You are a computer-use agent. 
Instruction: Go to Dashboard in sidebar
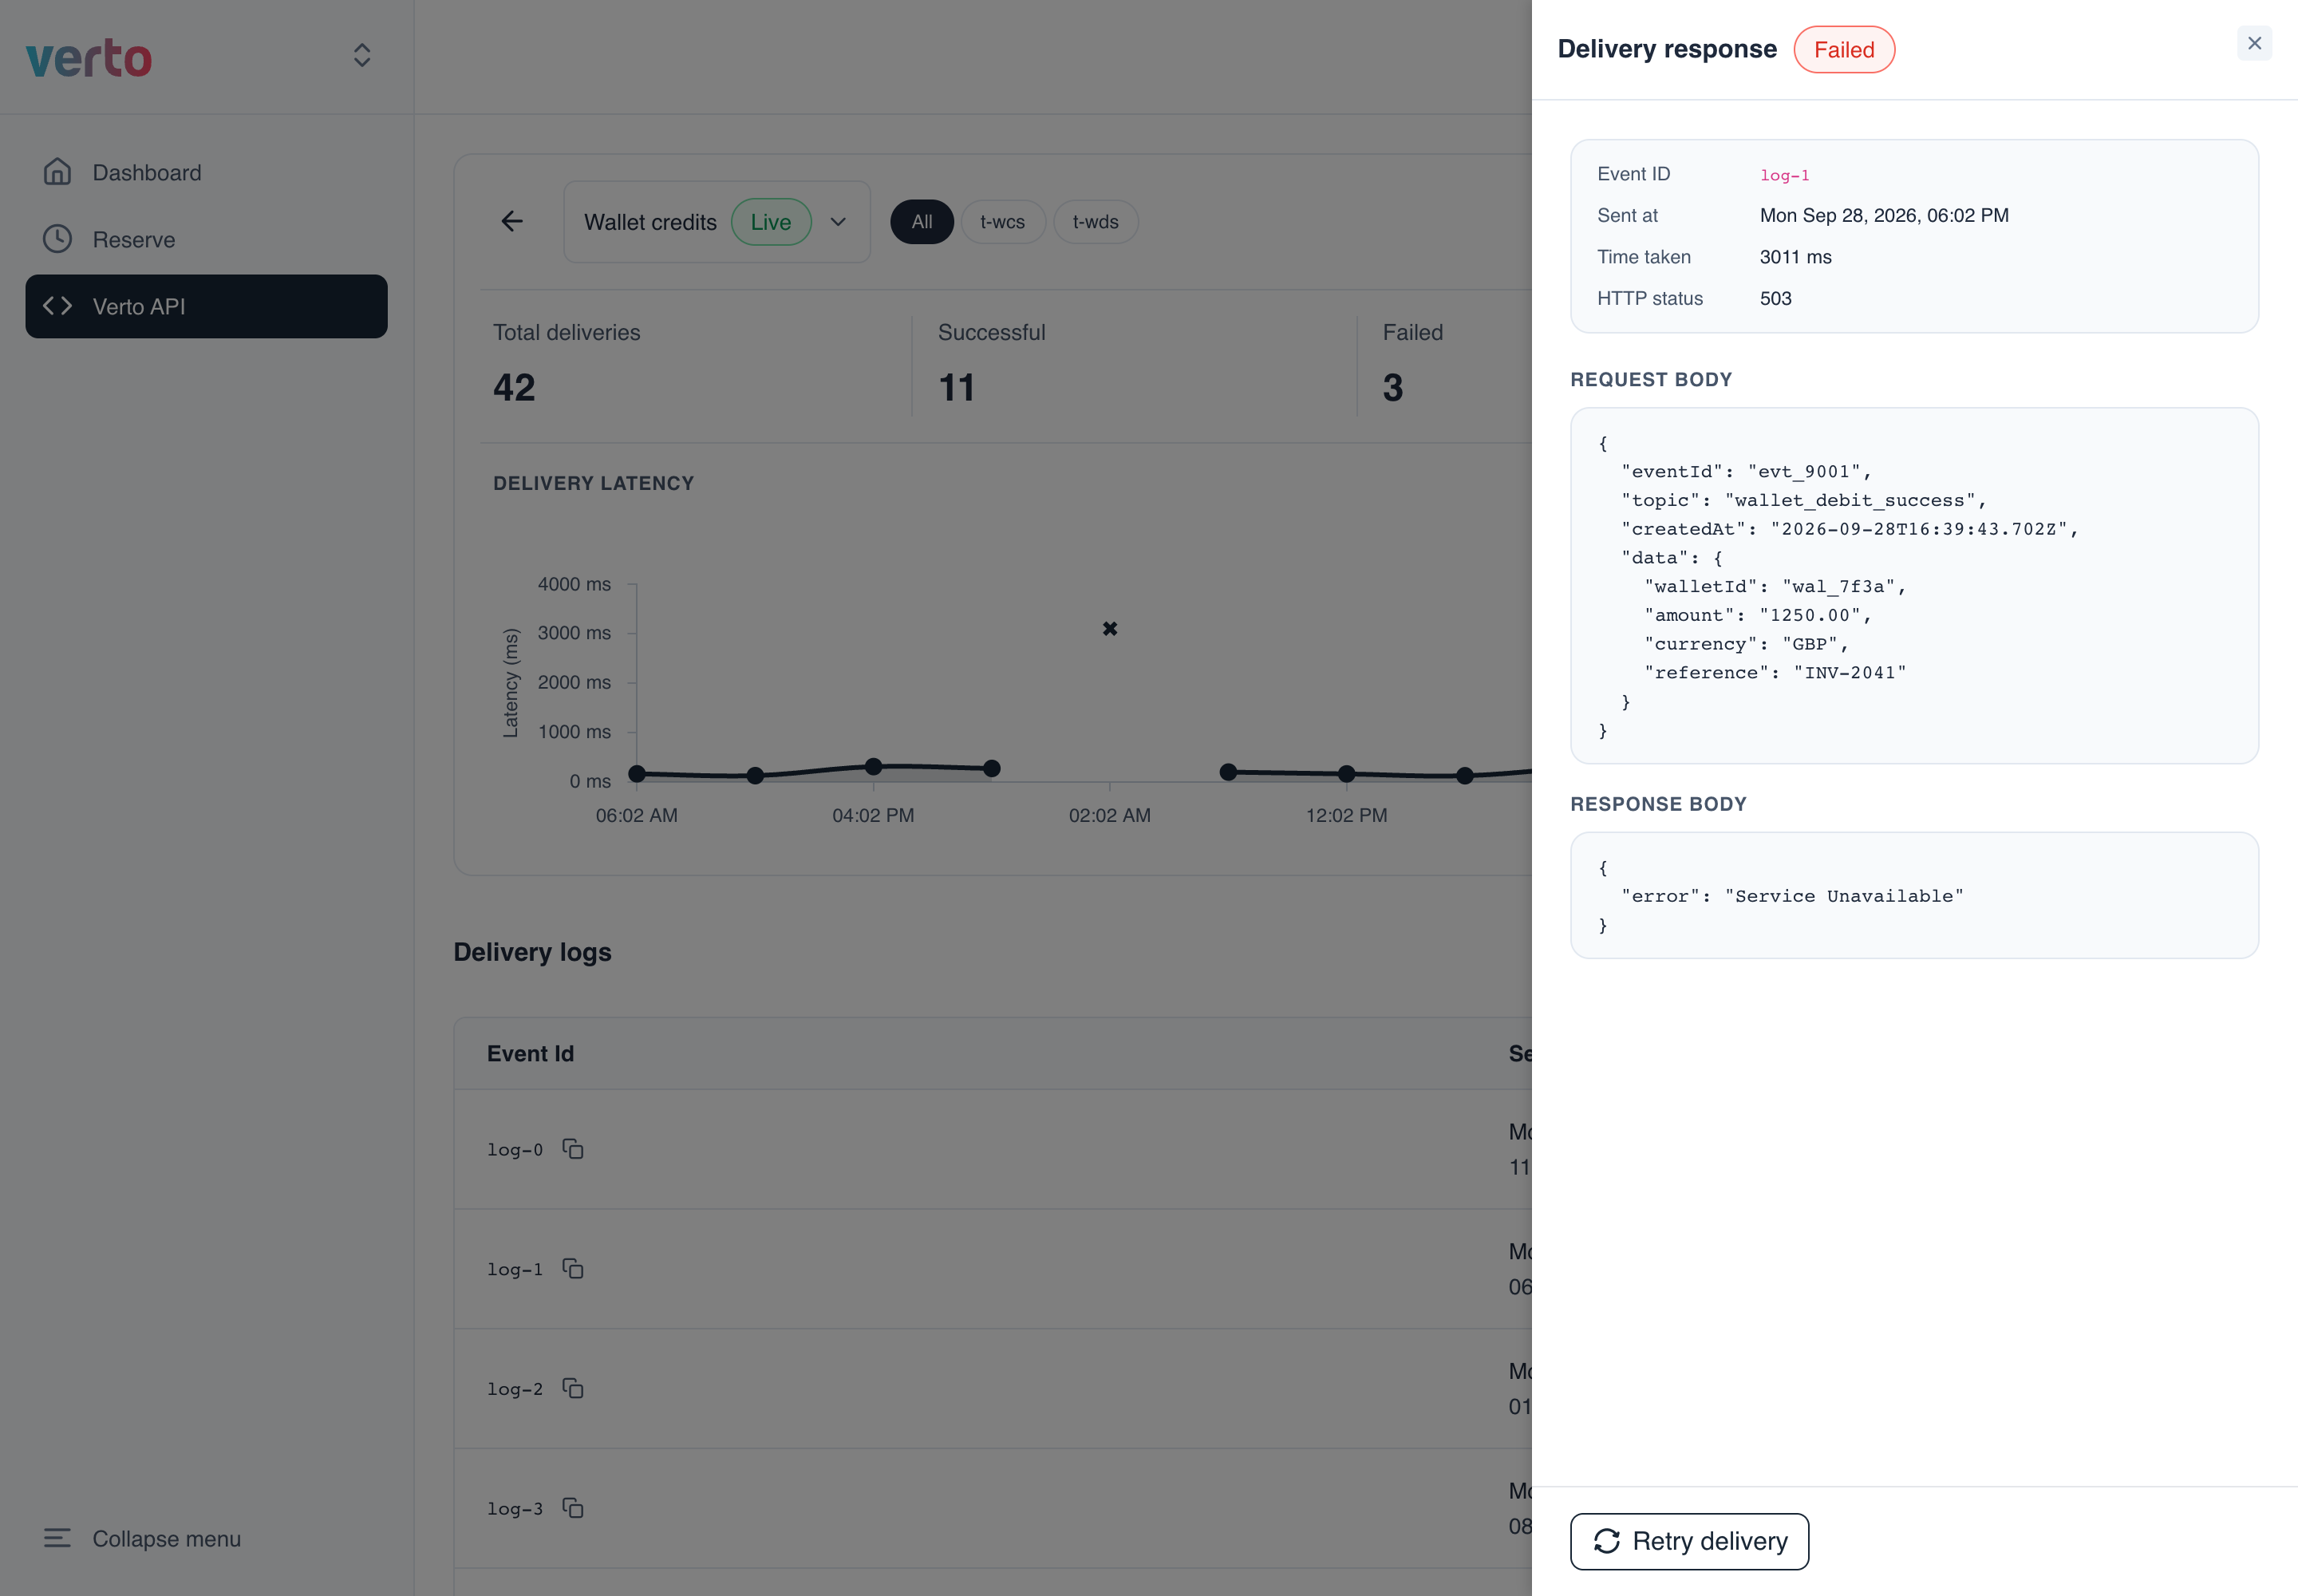coord(206,172)
